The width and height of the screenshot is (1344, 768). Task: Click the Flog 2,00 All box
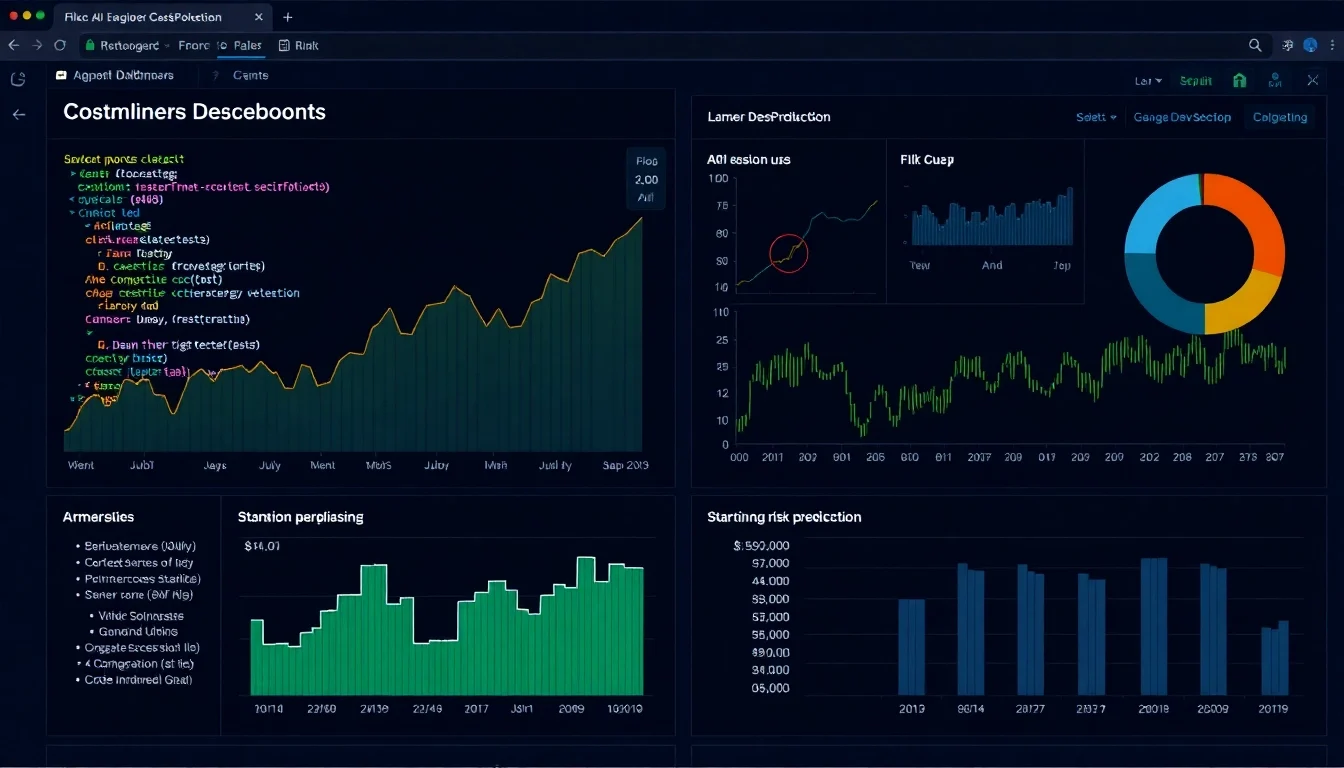coord(646,179)
